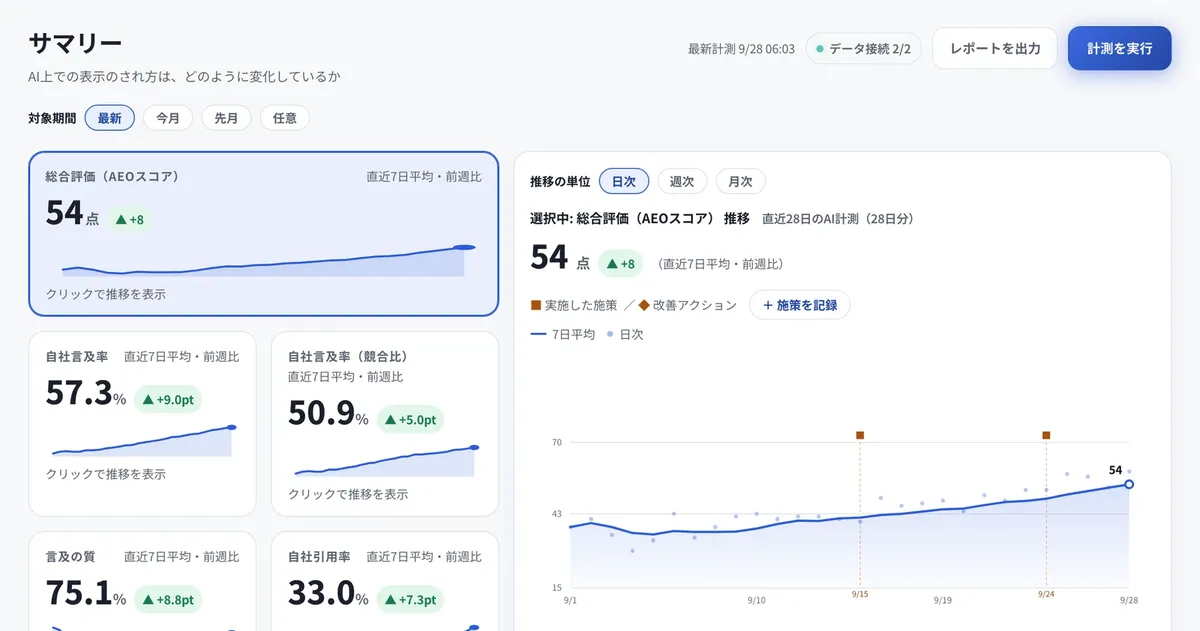This screenshot has width=1200, height=631.
Task: Select 先月 period filter
Action: click(226, 118)
